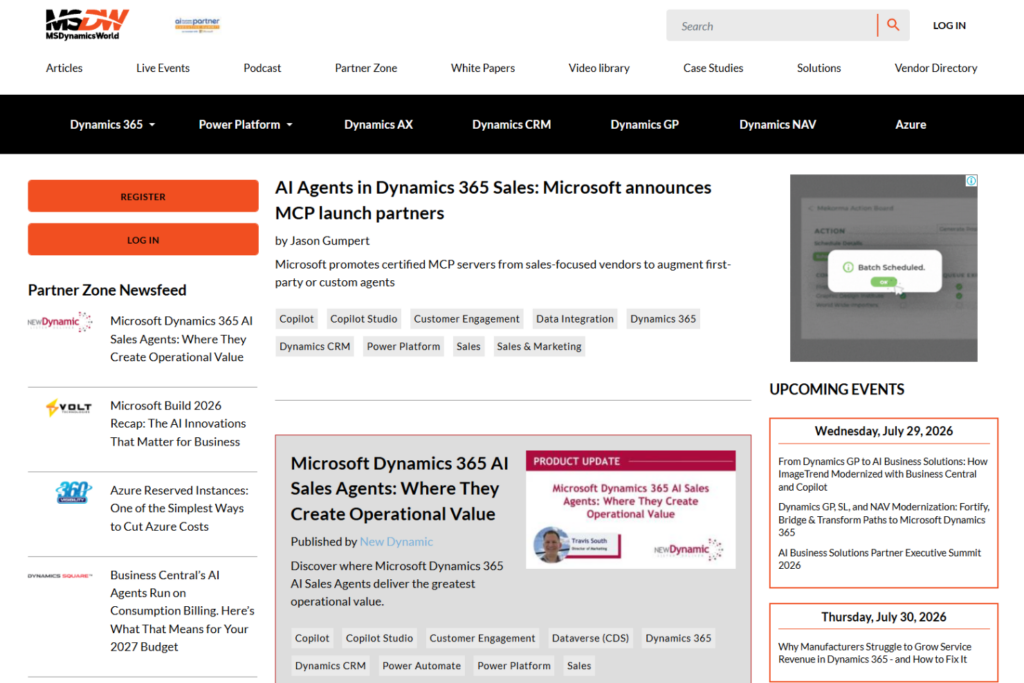
Task: Select Dynamics AX in black navbar
Action: pyautogui.click(x=378, y=124)
